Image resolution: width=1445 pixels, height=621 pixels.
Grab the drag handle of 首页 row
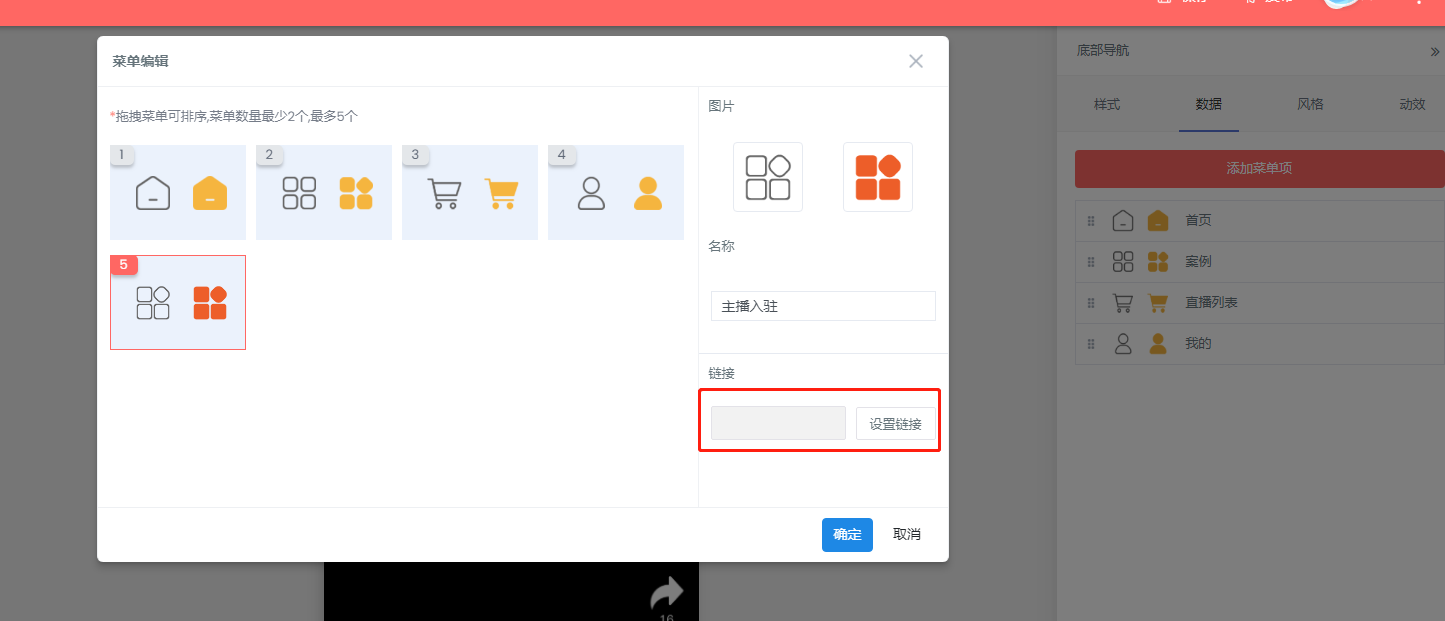(1091, 220)
